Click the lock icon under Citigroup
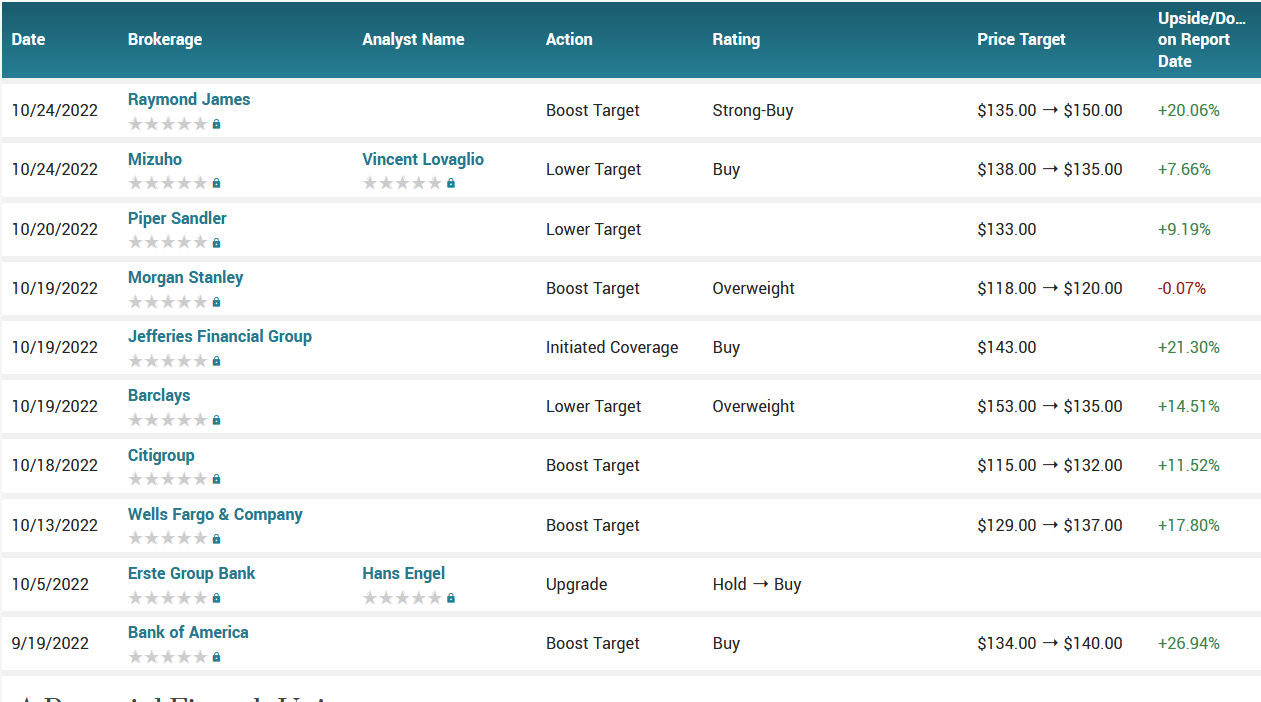Image resolution: width=1261 pixels, height=702 pixels. click(x=216, y=478)
